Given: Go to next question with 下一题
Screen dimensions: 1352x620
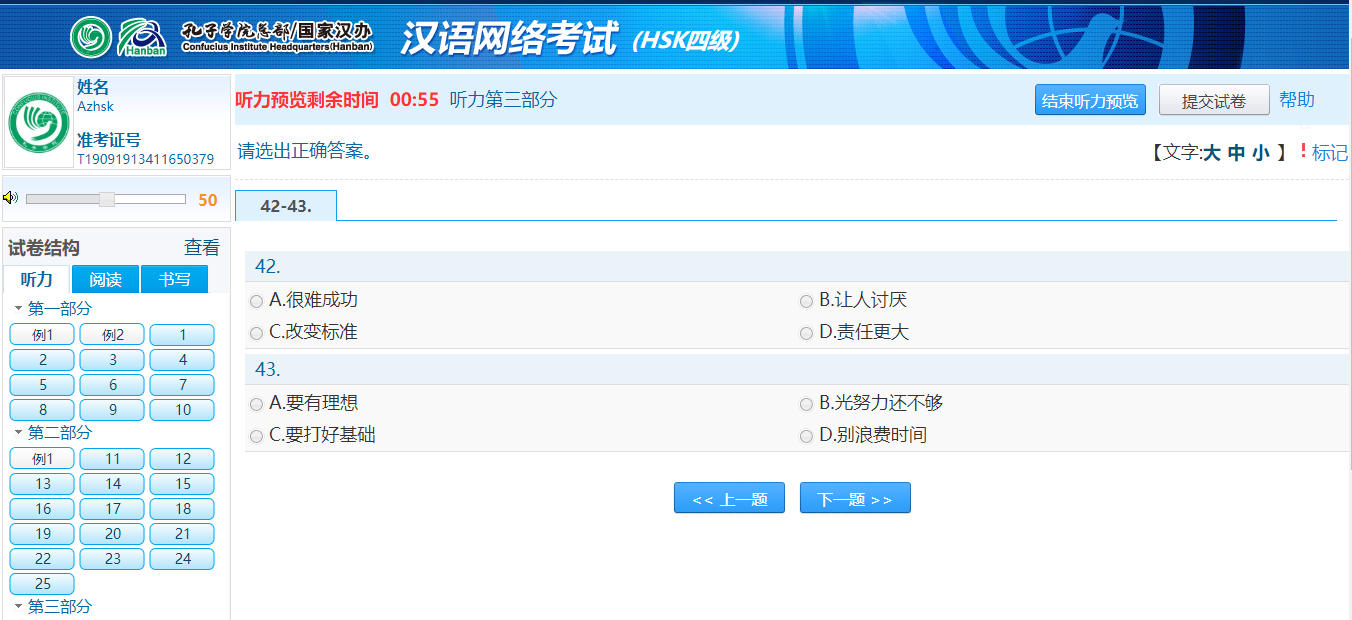Looking at the screenshot, I should pyautogui.click(x=855, y=498).
